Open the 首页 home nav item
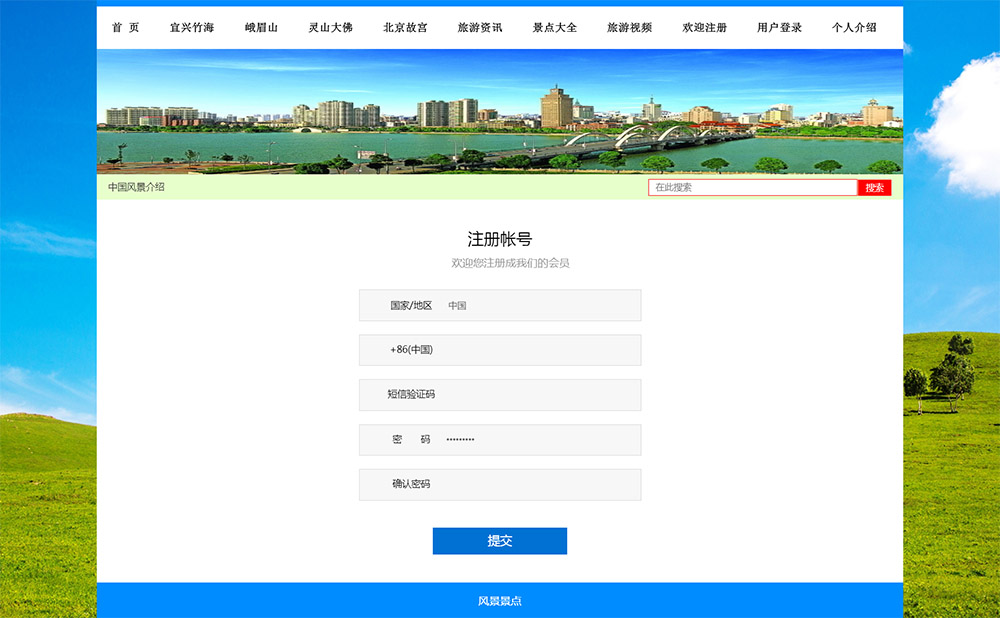This screenshot has height=618, width=1000. [126, 27]
